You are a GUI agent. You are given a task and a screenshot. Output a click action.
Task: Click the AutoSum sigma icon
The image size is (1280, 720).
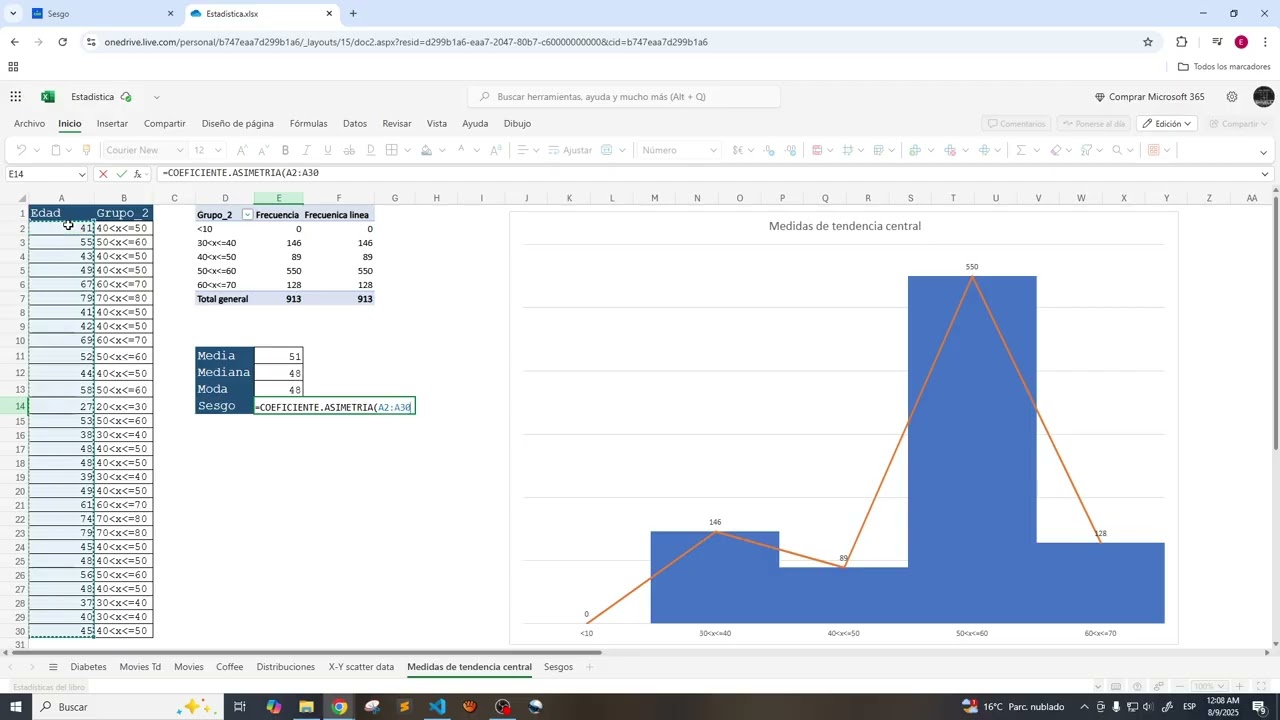pos(1021,150)
